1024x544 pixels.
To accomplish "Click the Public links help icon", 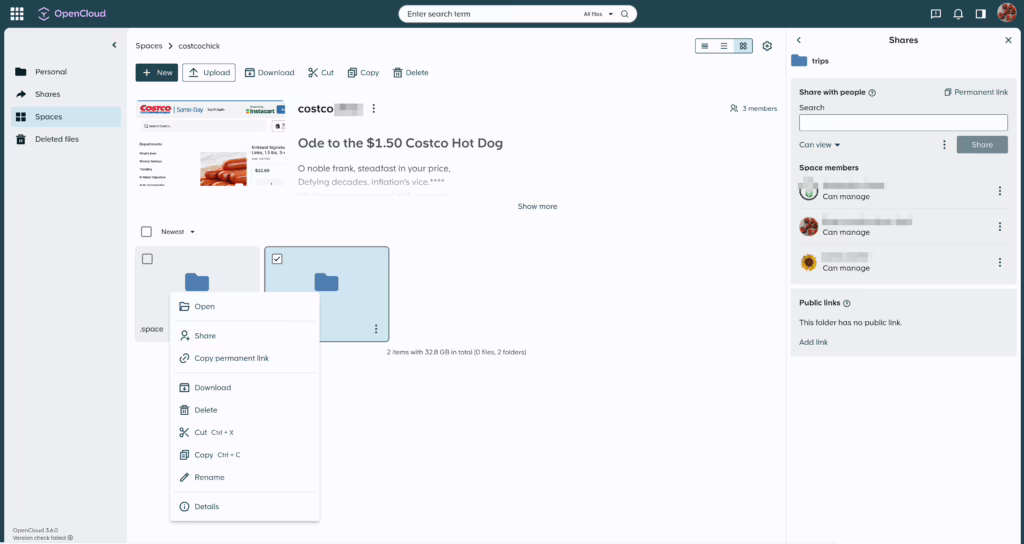I will [x=846, y=304].
